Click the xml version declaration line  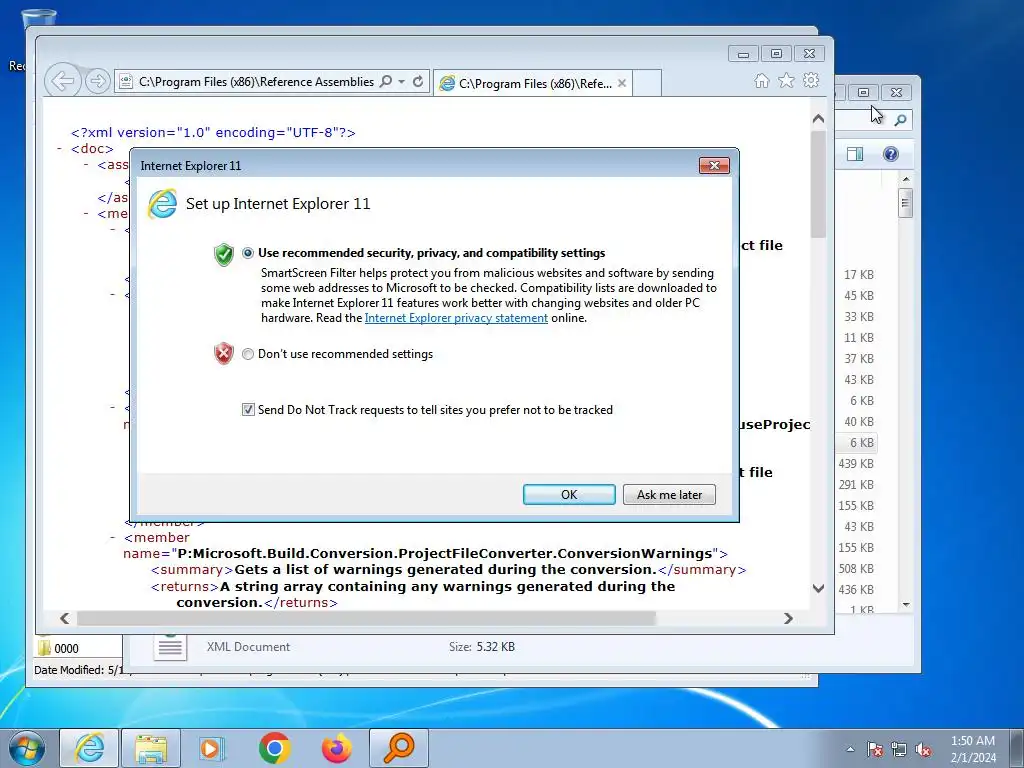click(213, 133)
